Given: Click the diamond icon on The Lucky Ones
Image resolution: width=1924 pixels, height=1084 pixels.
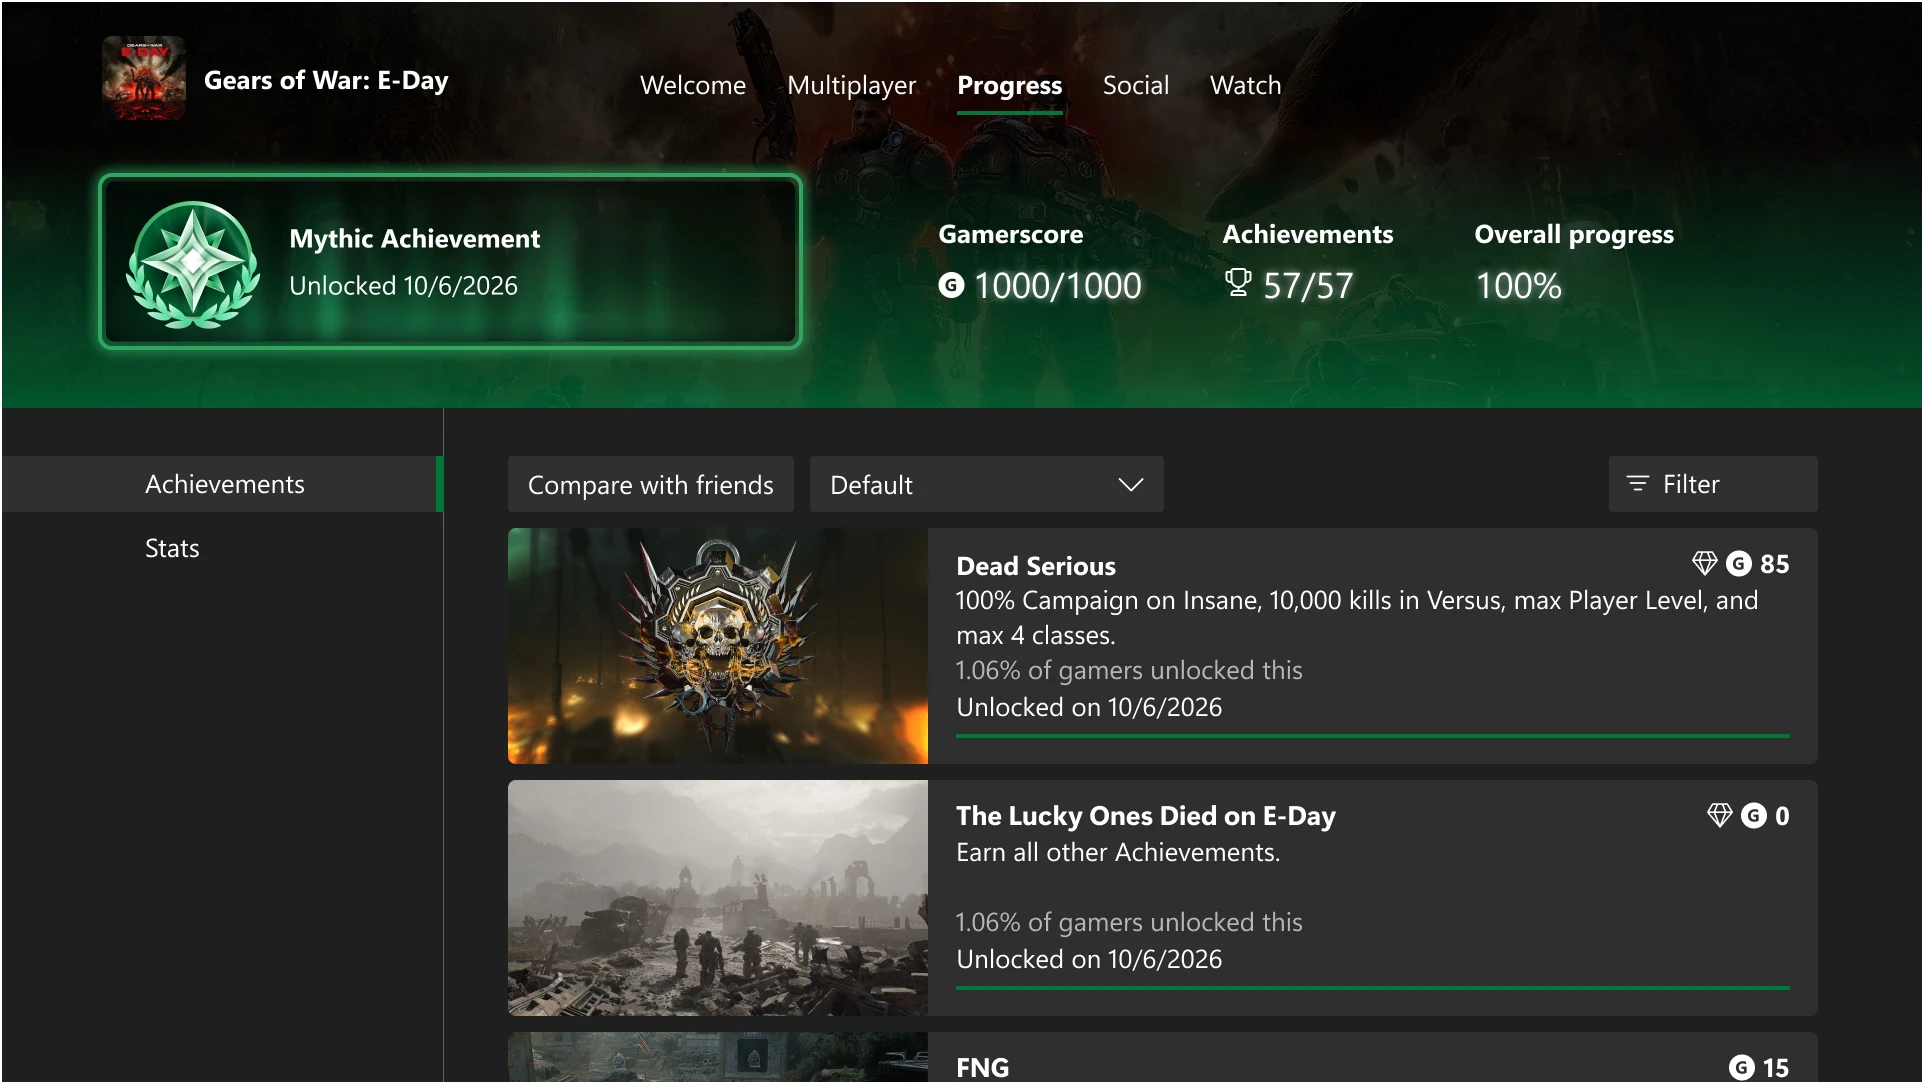Looking at the screenshot, I should pyautogui.click(x=1720, y=816).
